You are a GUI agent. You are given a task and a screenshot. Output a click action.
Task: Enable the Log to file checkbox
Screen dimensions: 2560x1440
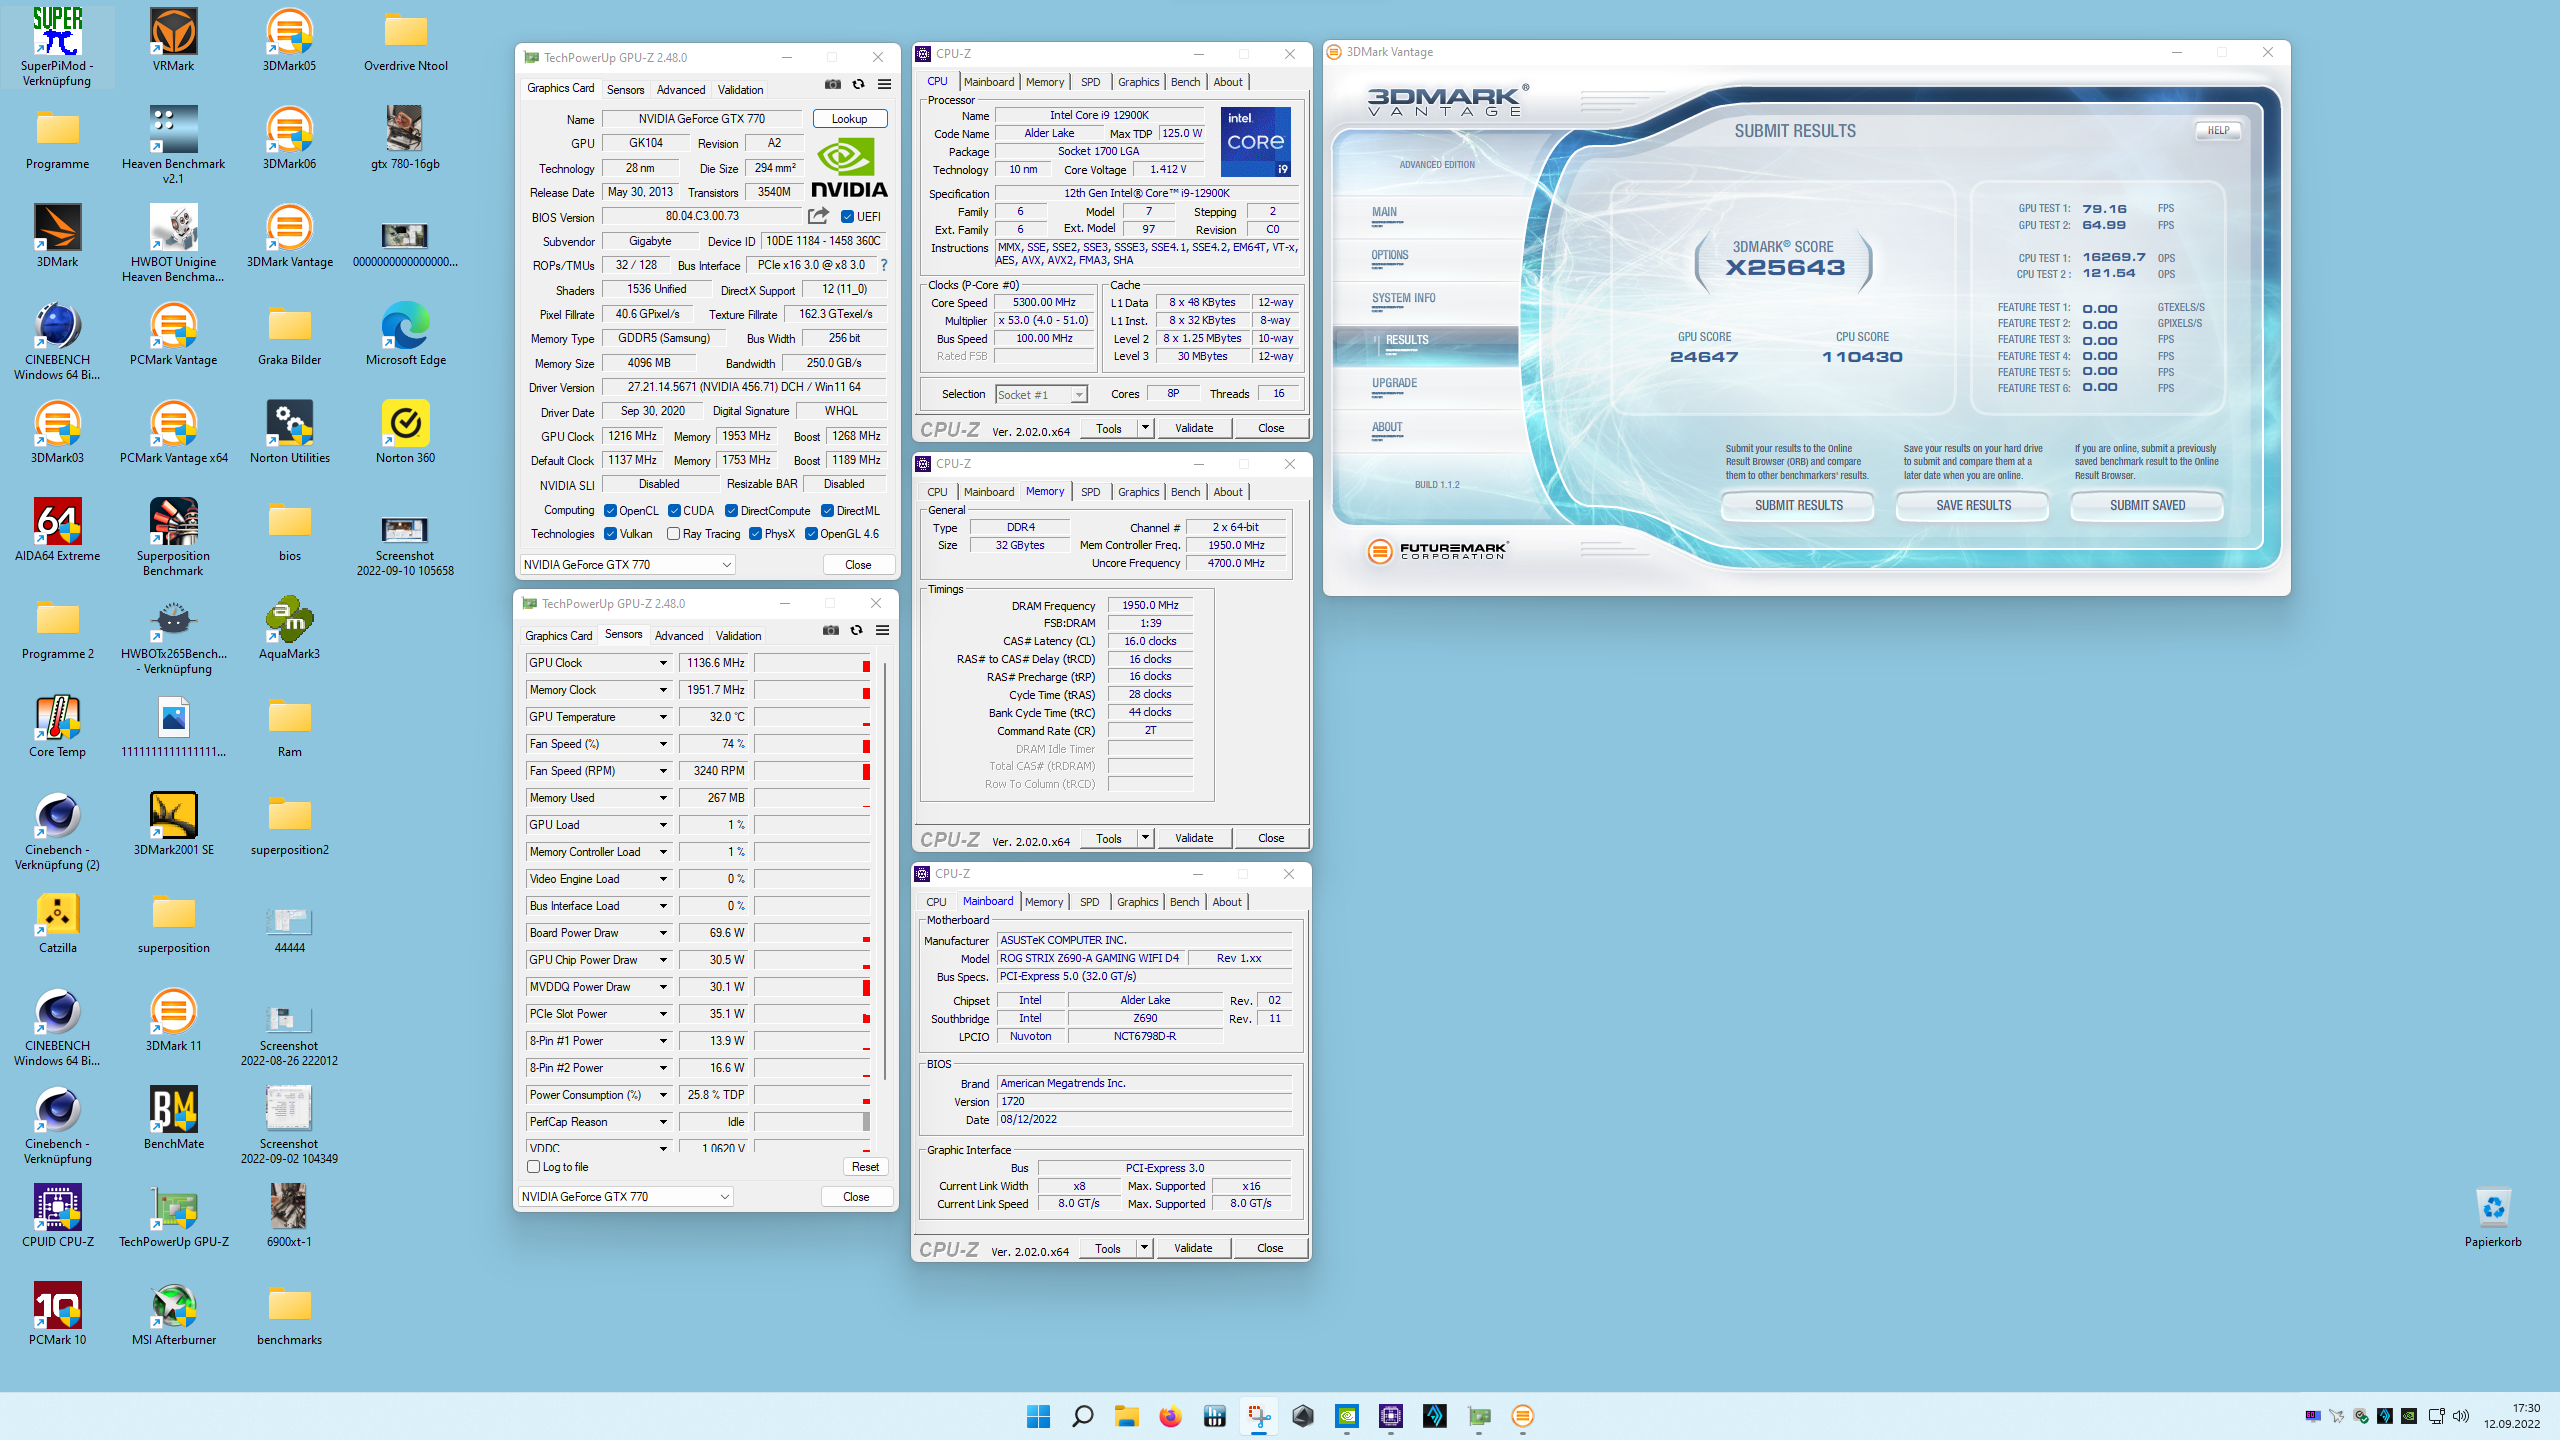534,1167
